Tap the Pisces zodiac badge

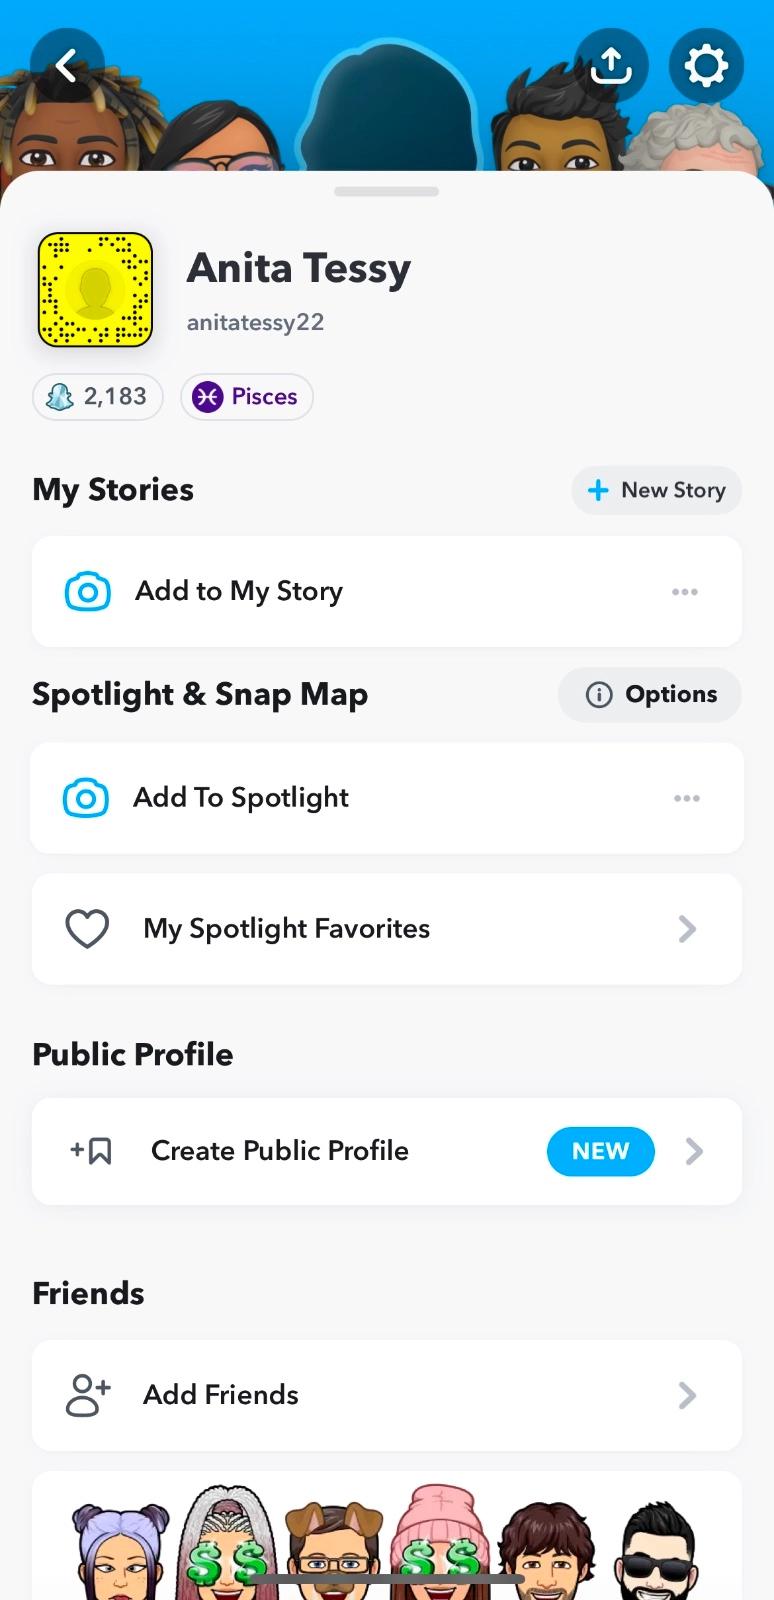click(247, 397)
